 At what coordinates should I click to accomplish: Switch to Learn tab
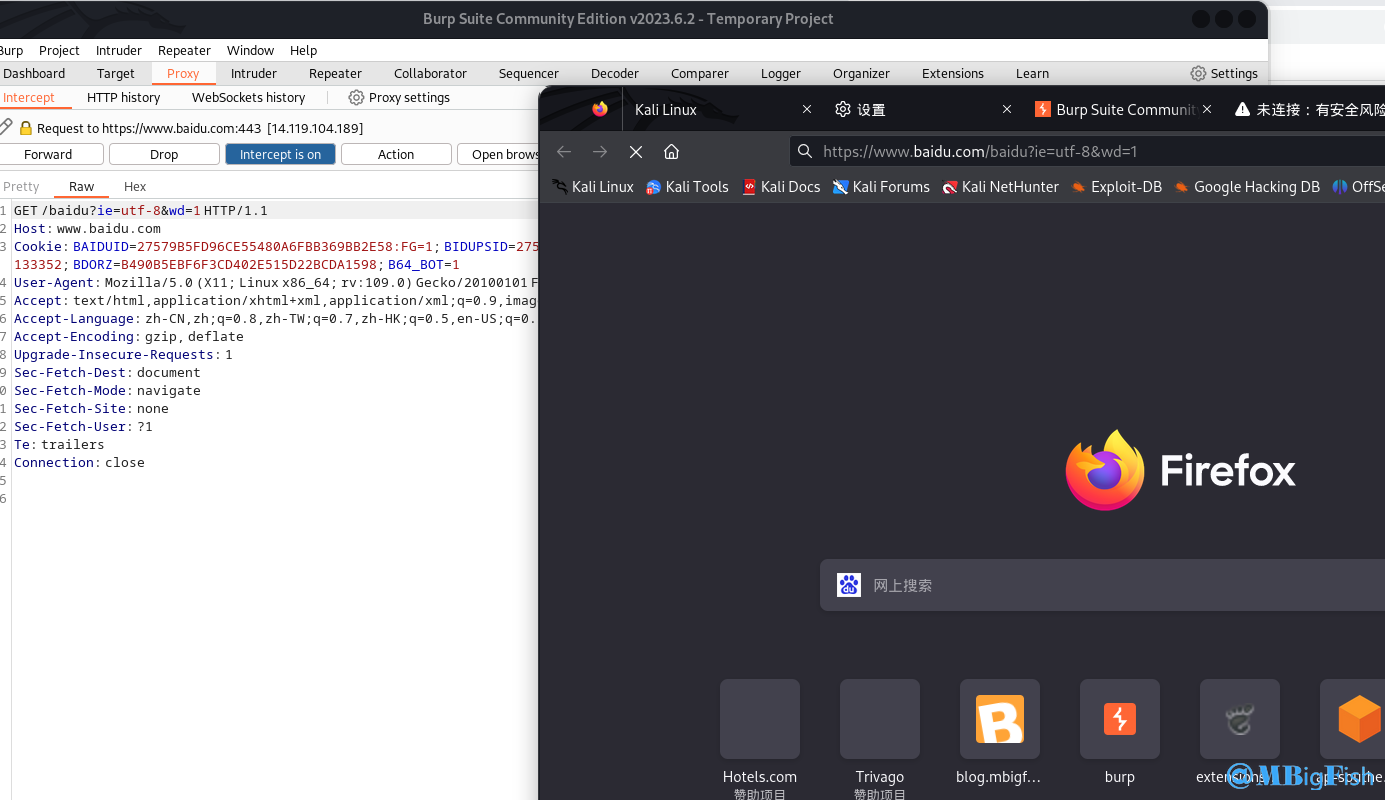coord(1032,73)
